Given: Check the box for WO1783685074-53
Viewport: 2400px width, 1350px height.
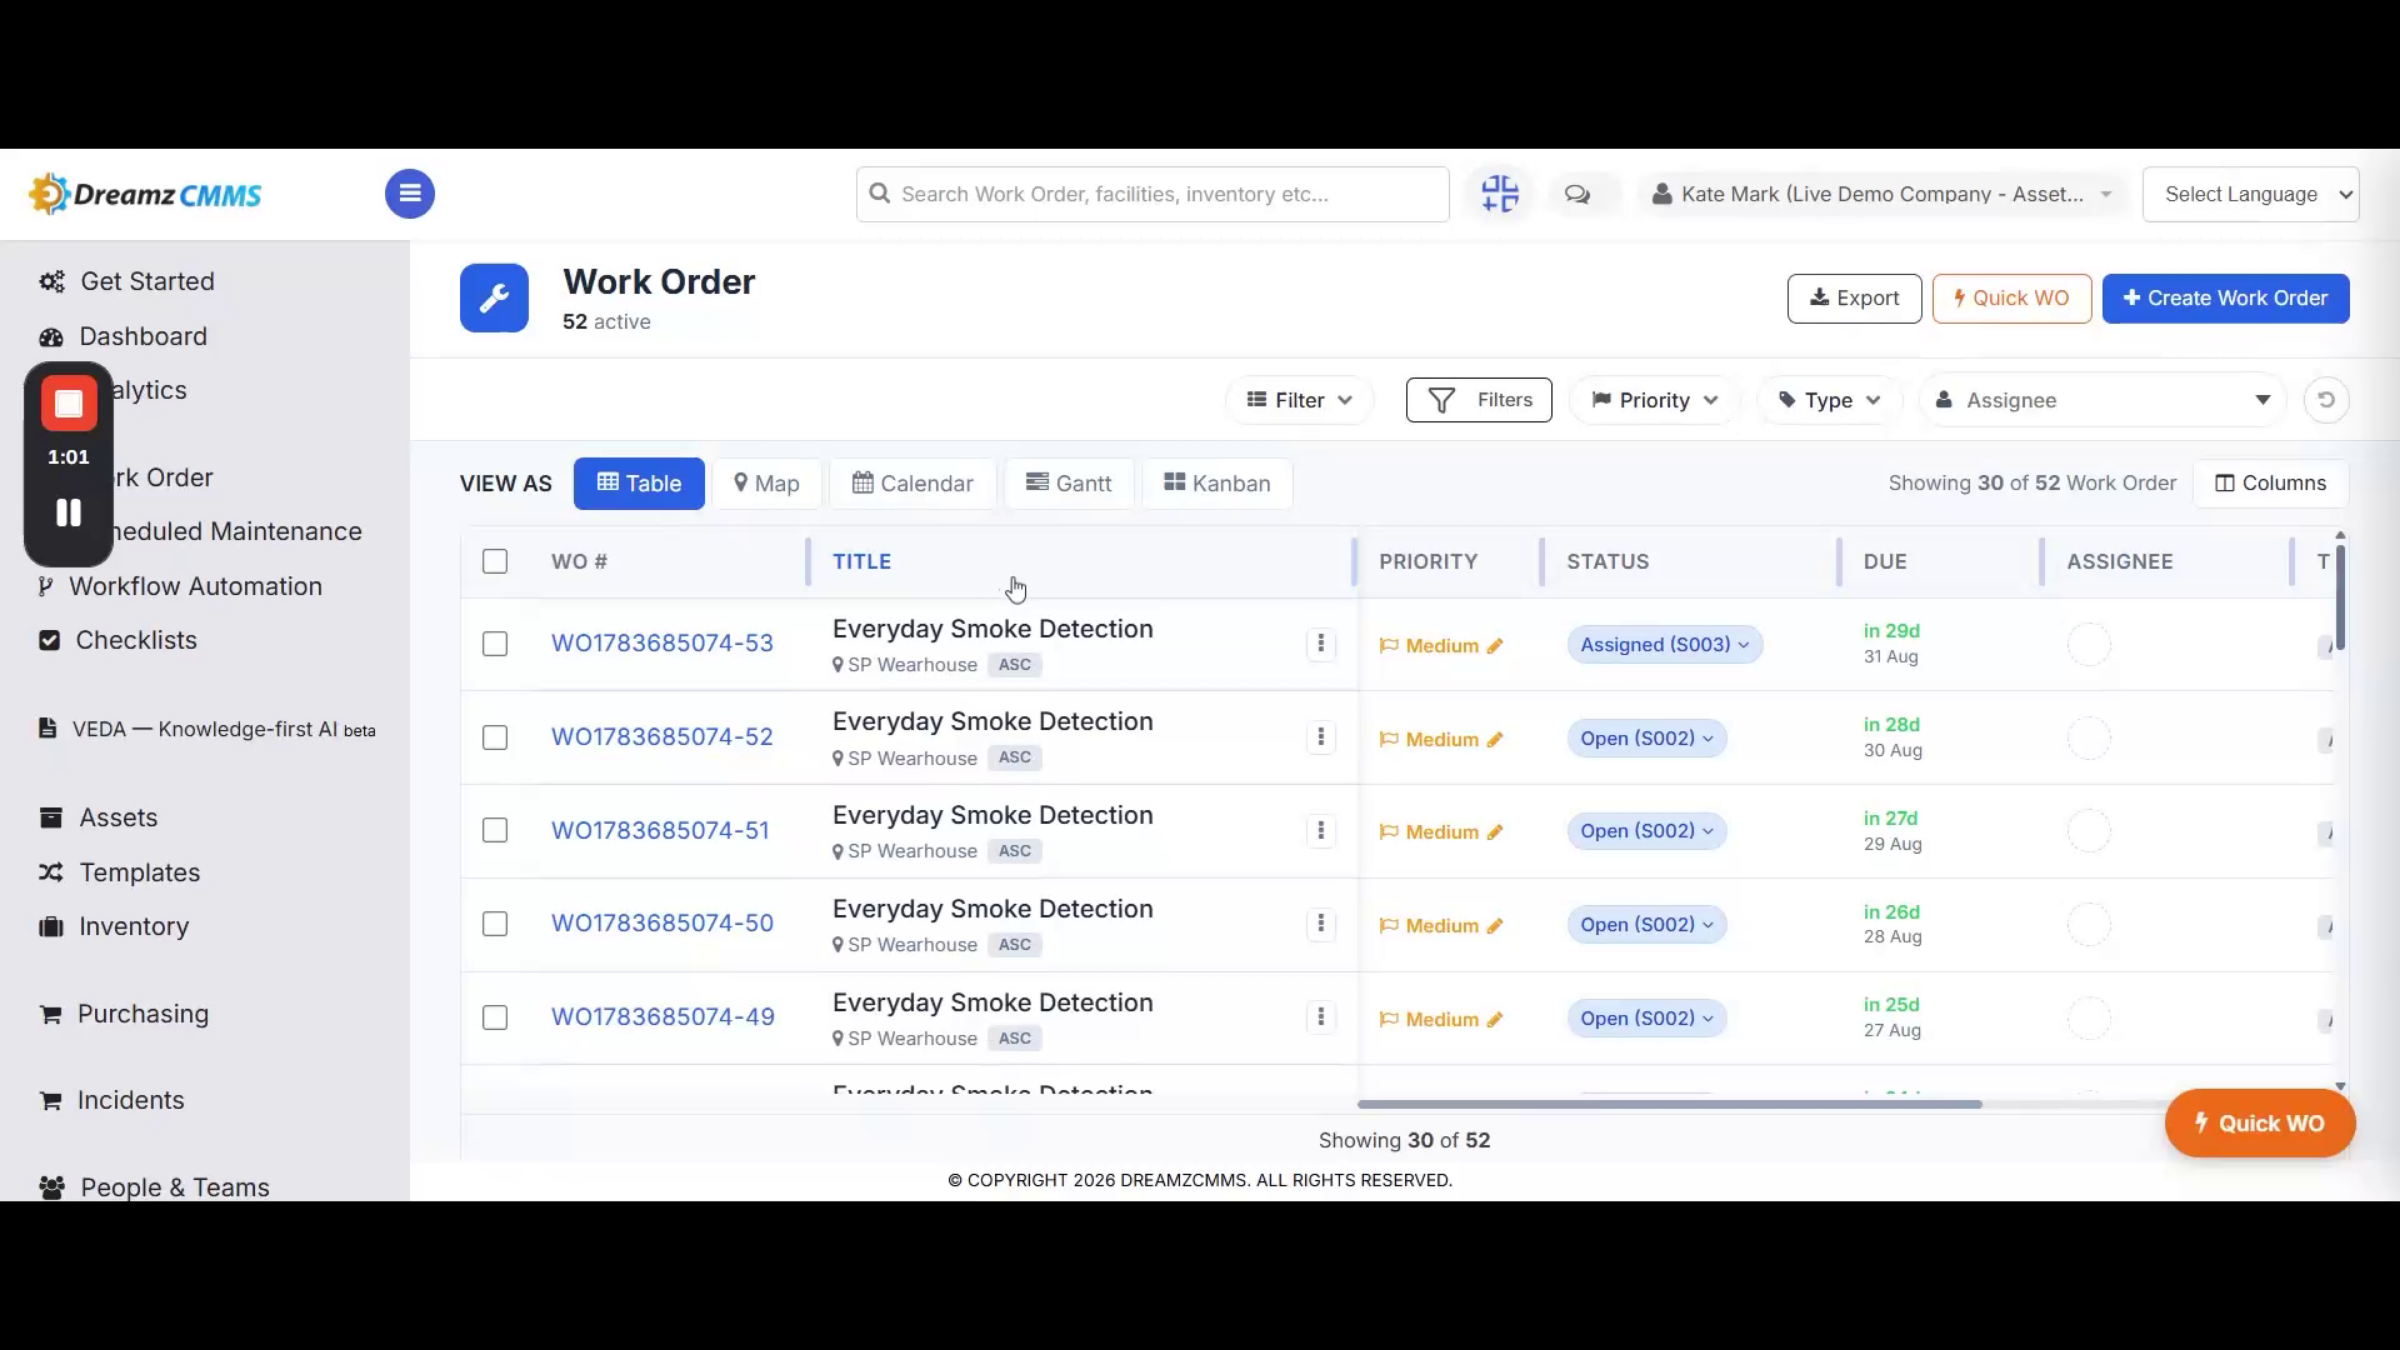Looking at the screenshot, I should click(x=495, y=644).
